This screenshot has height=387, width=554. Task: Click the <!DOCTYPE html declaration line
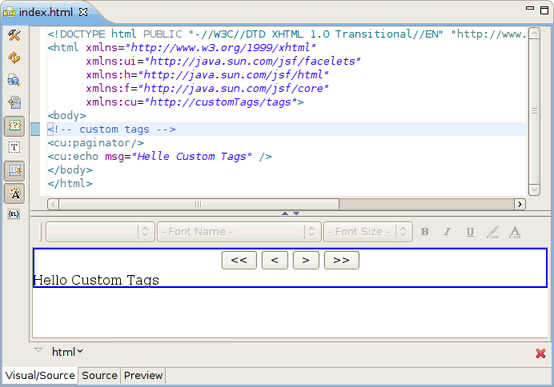pyautogui.click(x=287, y=34)
